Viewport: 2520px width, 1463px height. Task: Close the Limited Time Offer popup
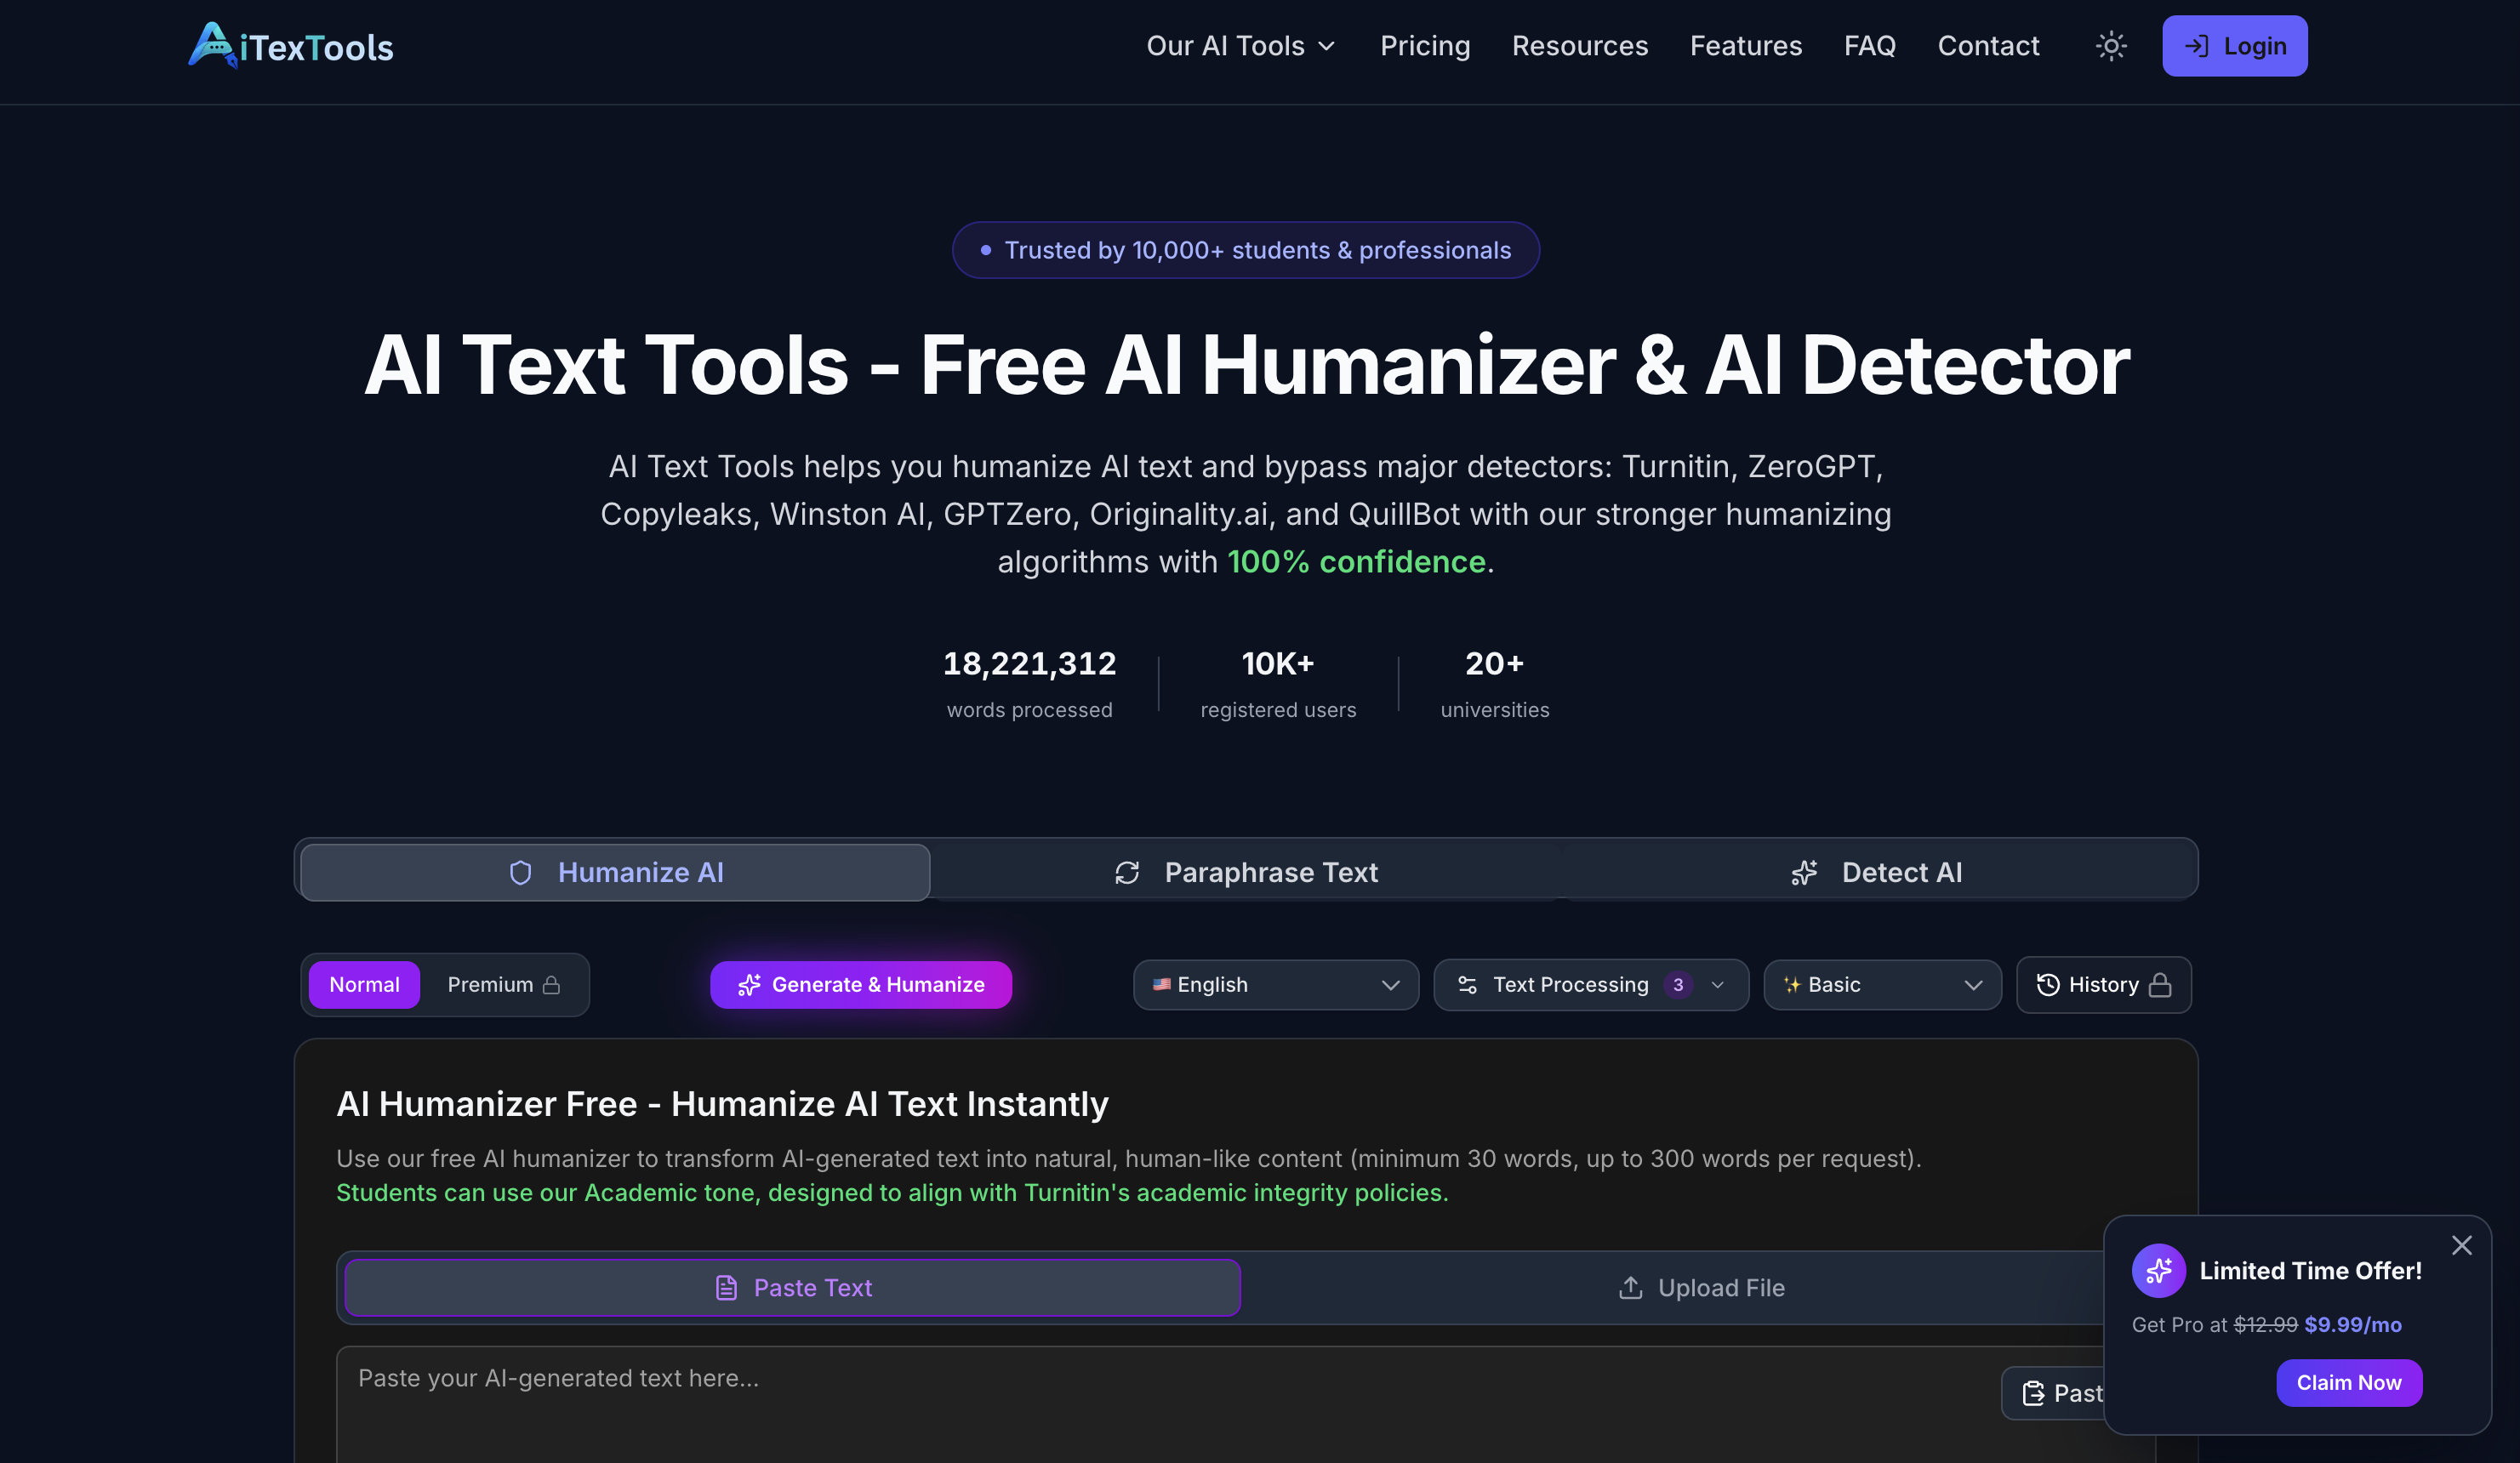point(2461,1245)
